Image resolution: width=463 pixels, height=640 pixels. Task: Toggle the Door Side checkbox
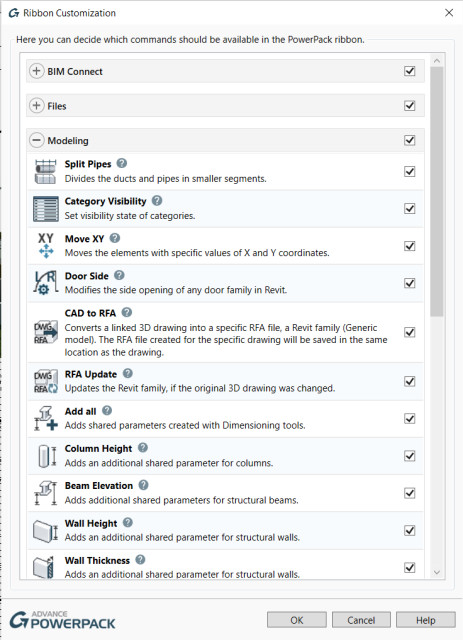point(410,283)
